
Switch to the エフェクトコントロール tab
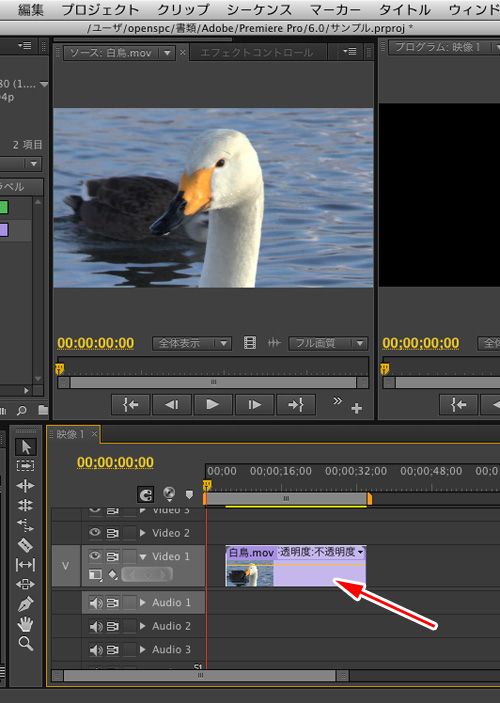click(x=257, y=53)
